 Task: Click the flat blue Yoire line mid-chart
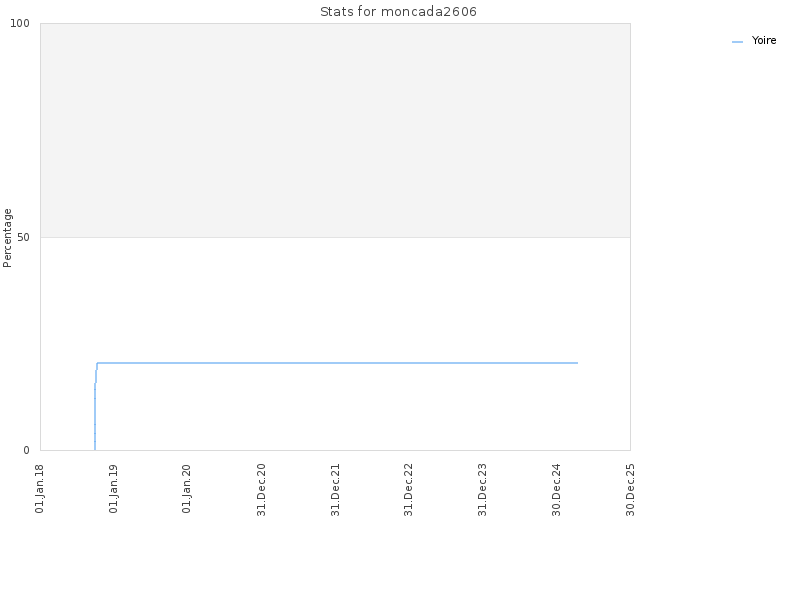click(337, 363)
